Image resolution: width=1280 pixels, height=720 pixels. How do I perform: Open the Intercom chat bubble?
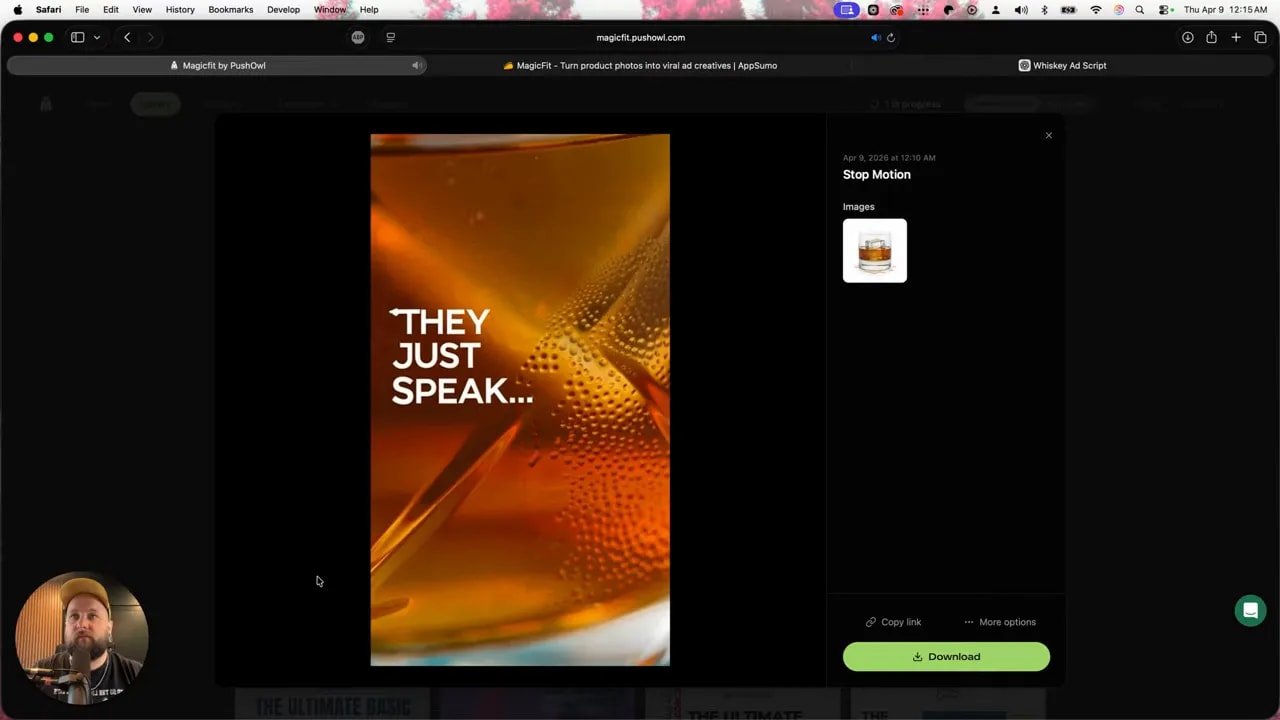click(x=1250, y=610)
